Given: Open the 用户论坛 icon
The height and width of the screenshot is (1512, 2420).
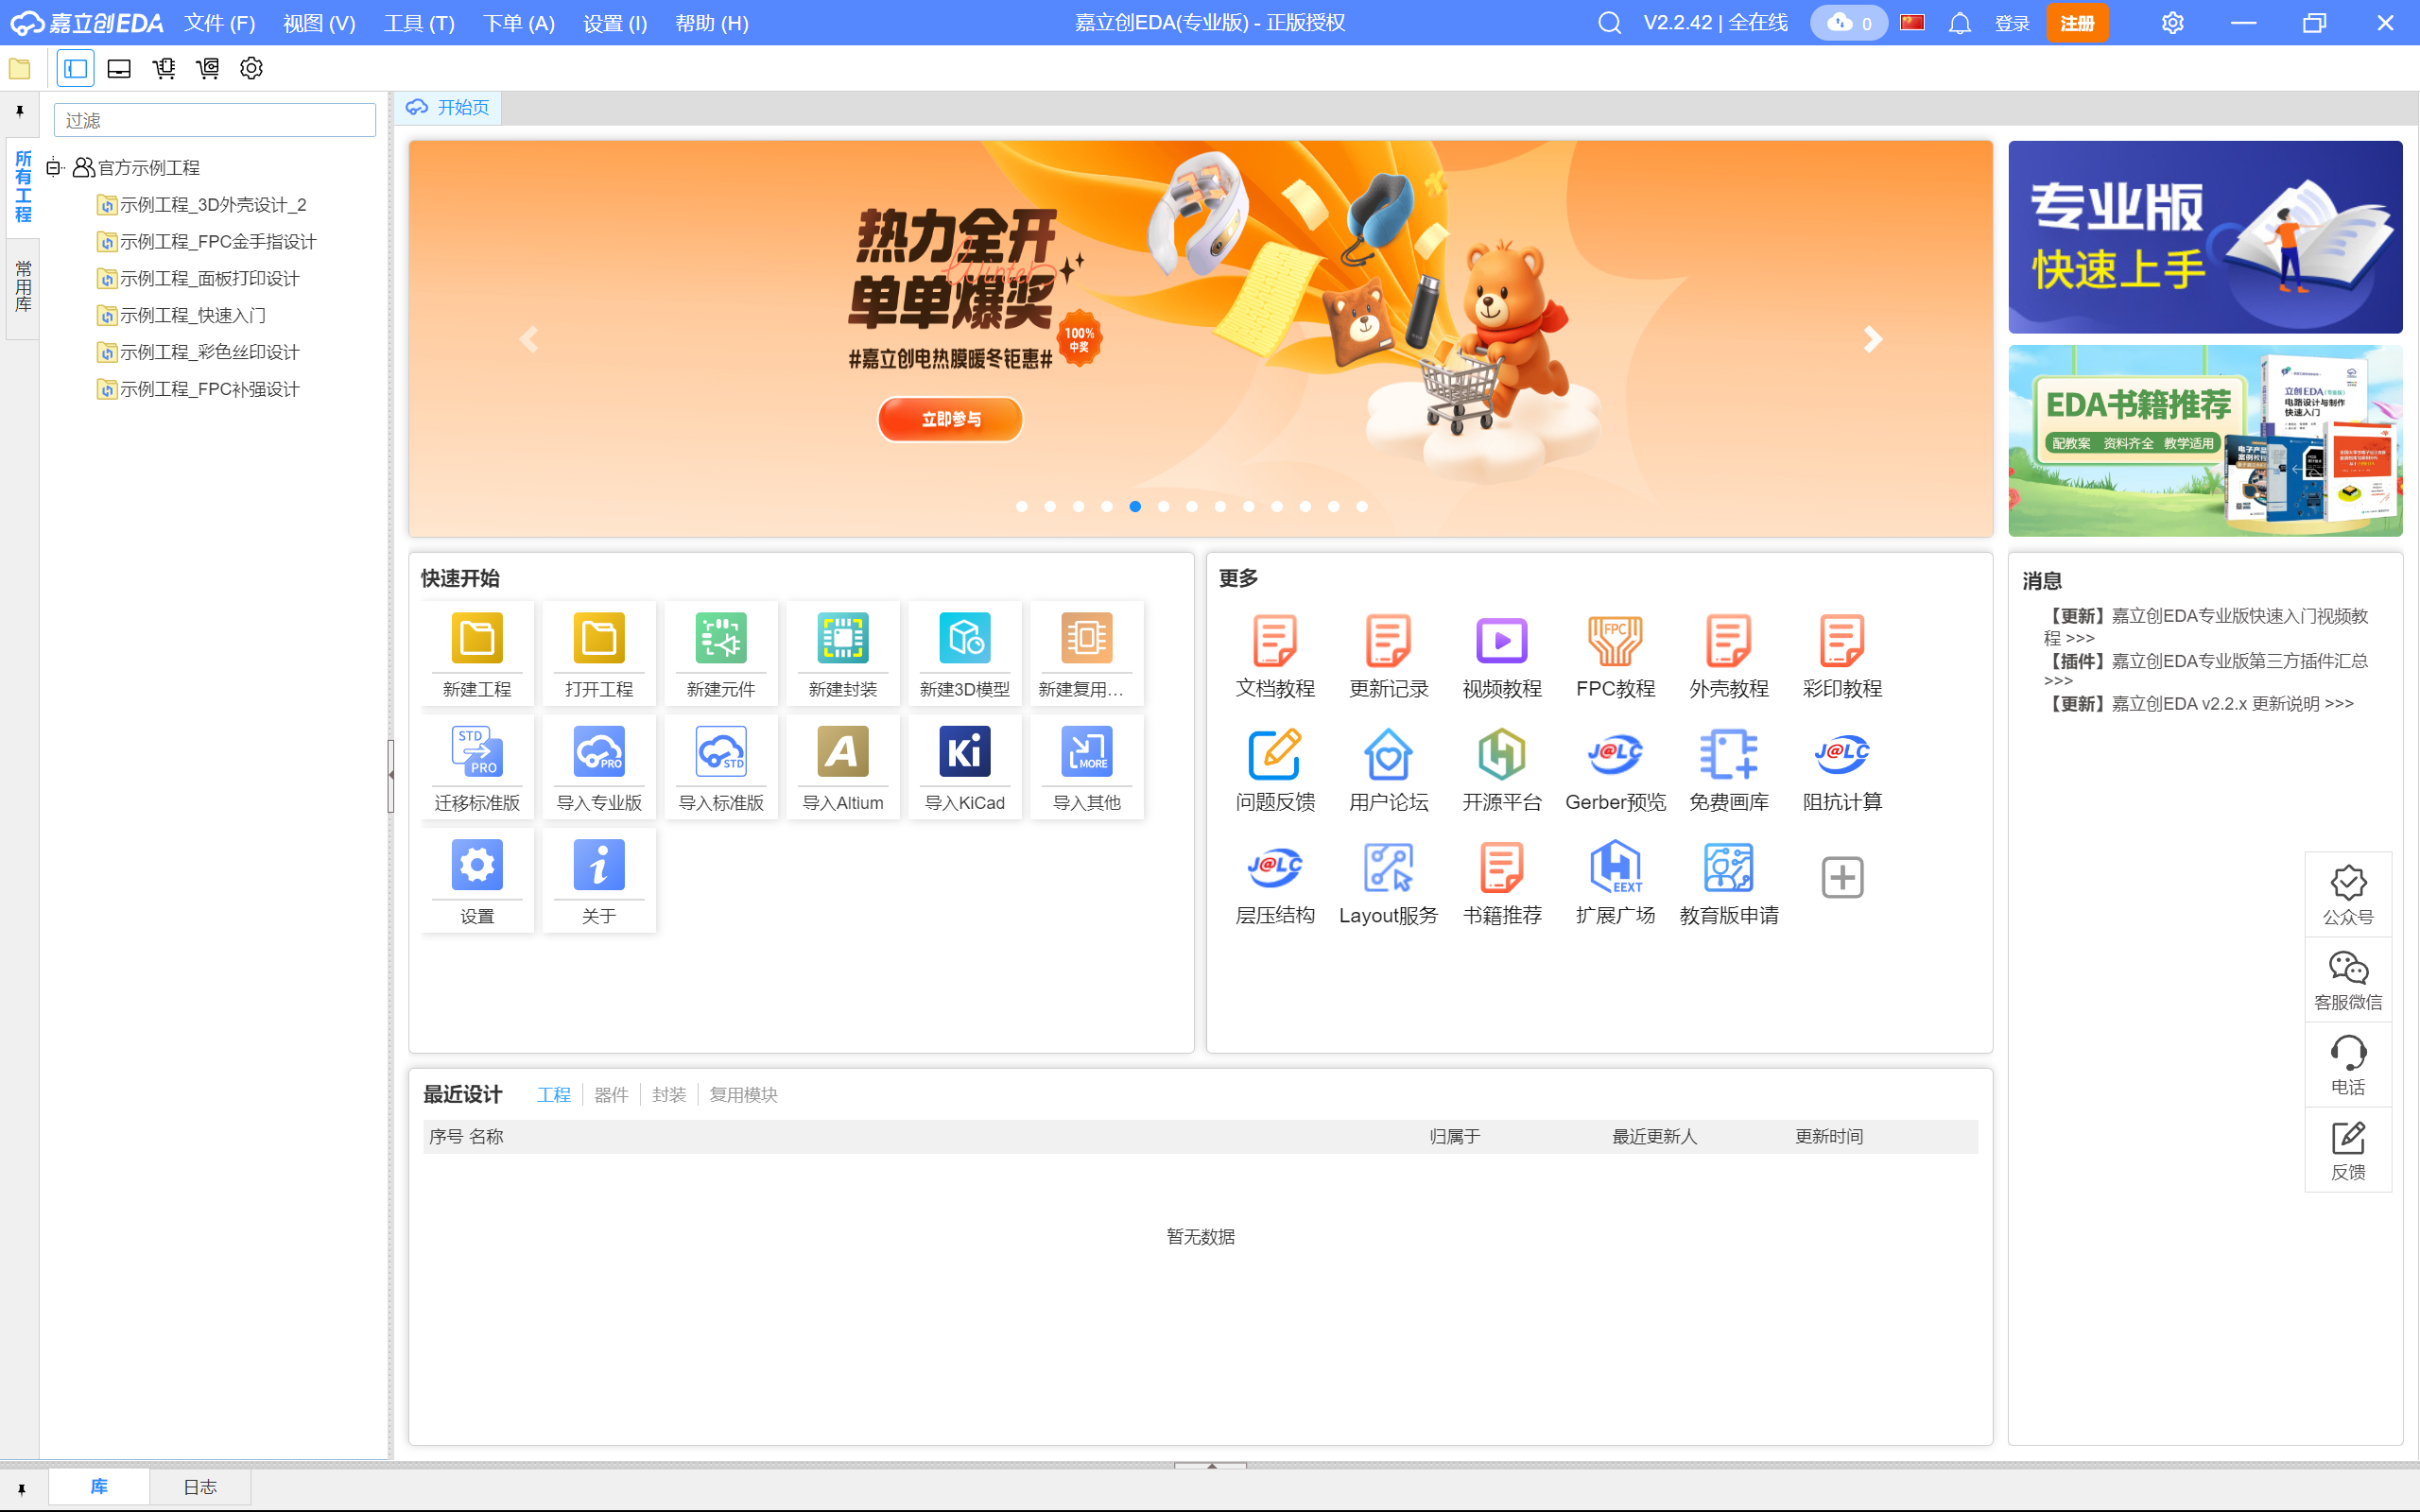Looking at the screenshot, I should coord(1389,754).
